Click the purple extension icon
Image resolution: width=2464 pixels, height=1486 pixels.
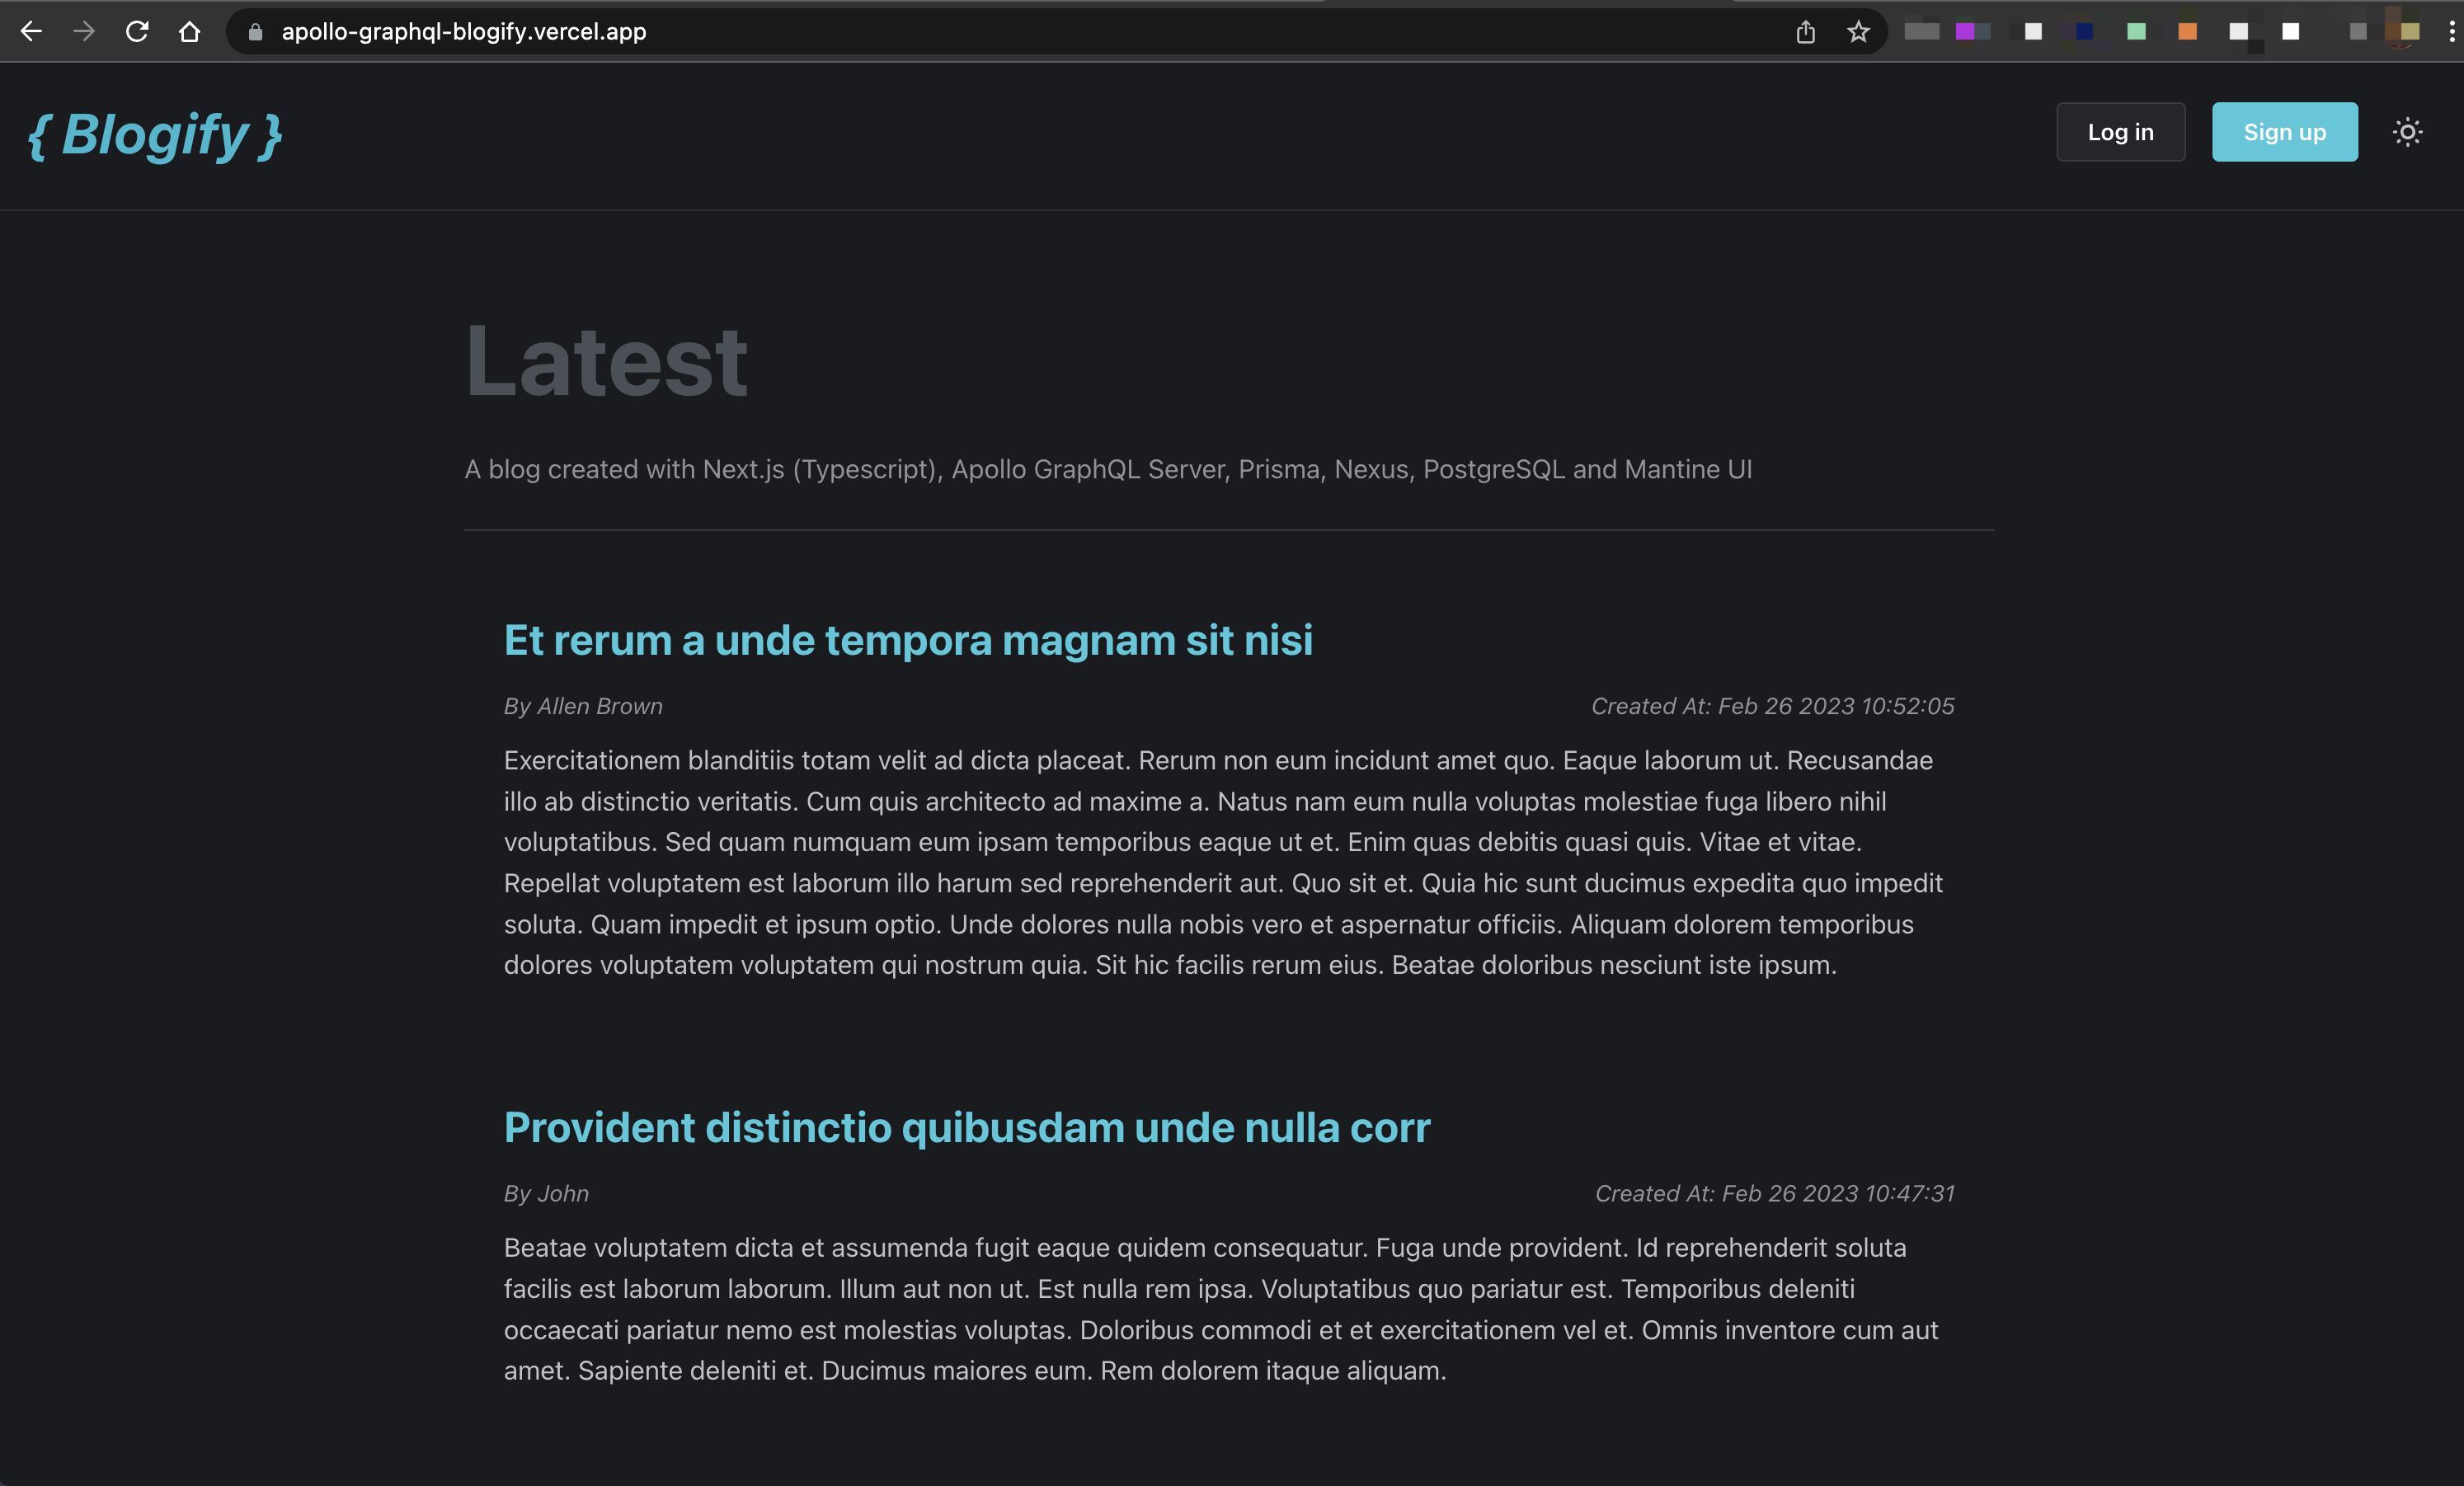1966,32
